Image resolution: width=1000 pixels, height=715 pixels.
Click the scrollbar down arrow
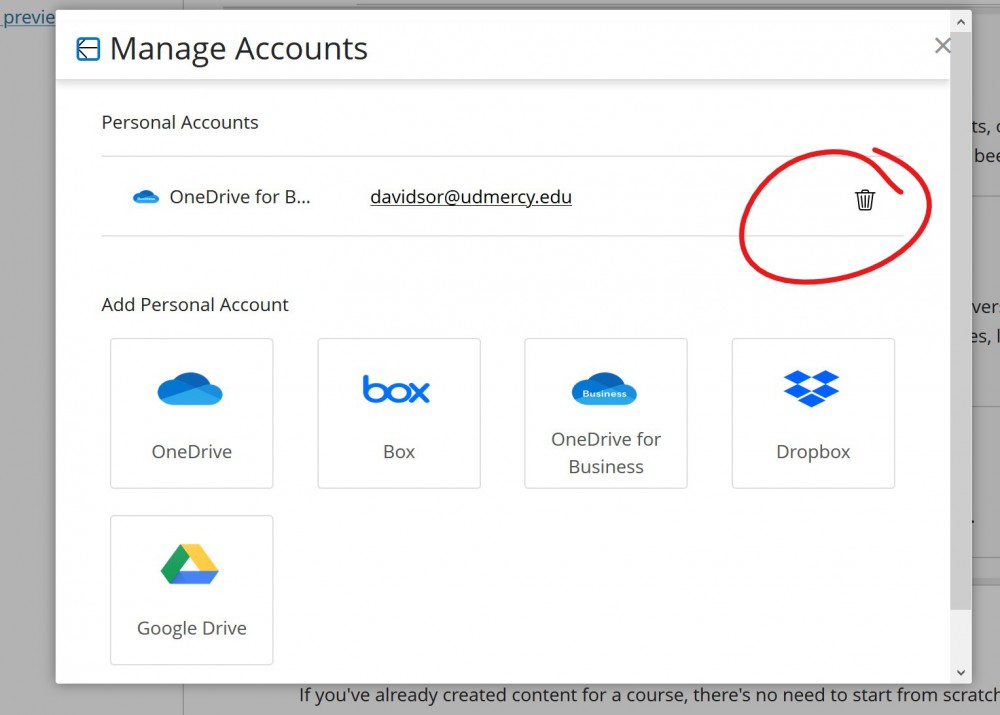coord(961,672)
